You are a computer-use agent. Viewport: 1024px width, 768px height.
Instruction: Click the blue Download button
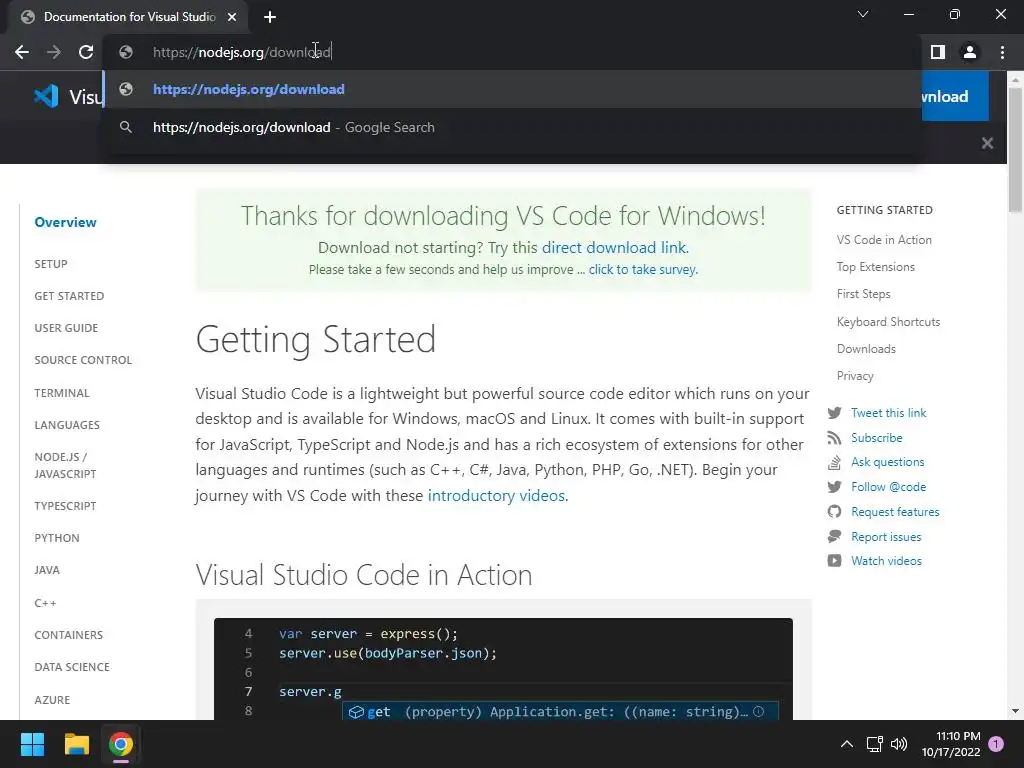coord(955,97)
